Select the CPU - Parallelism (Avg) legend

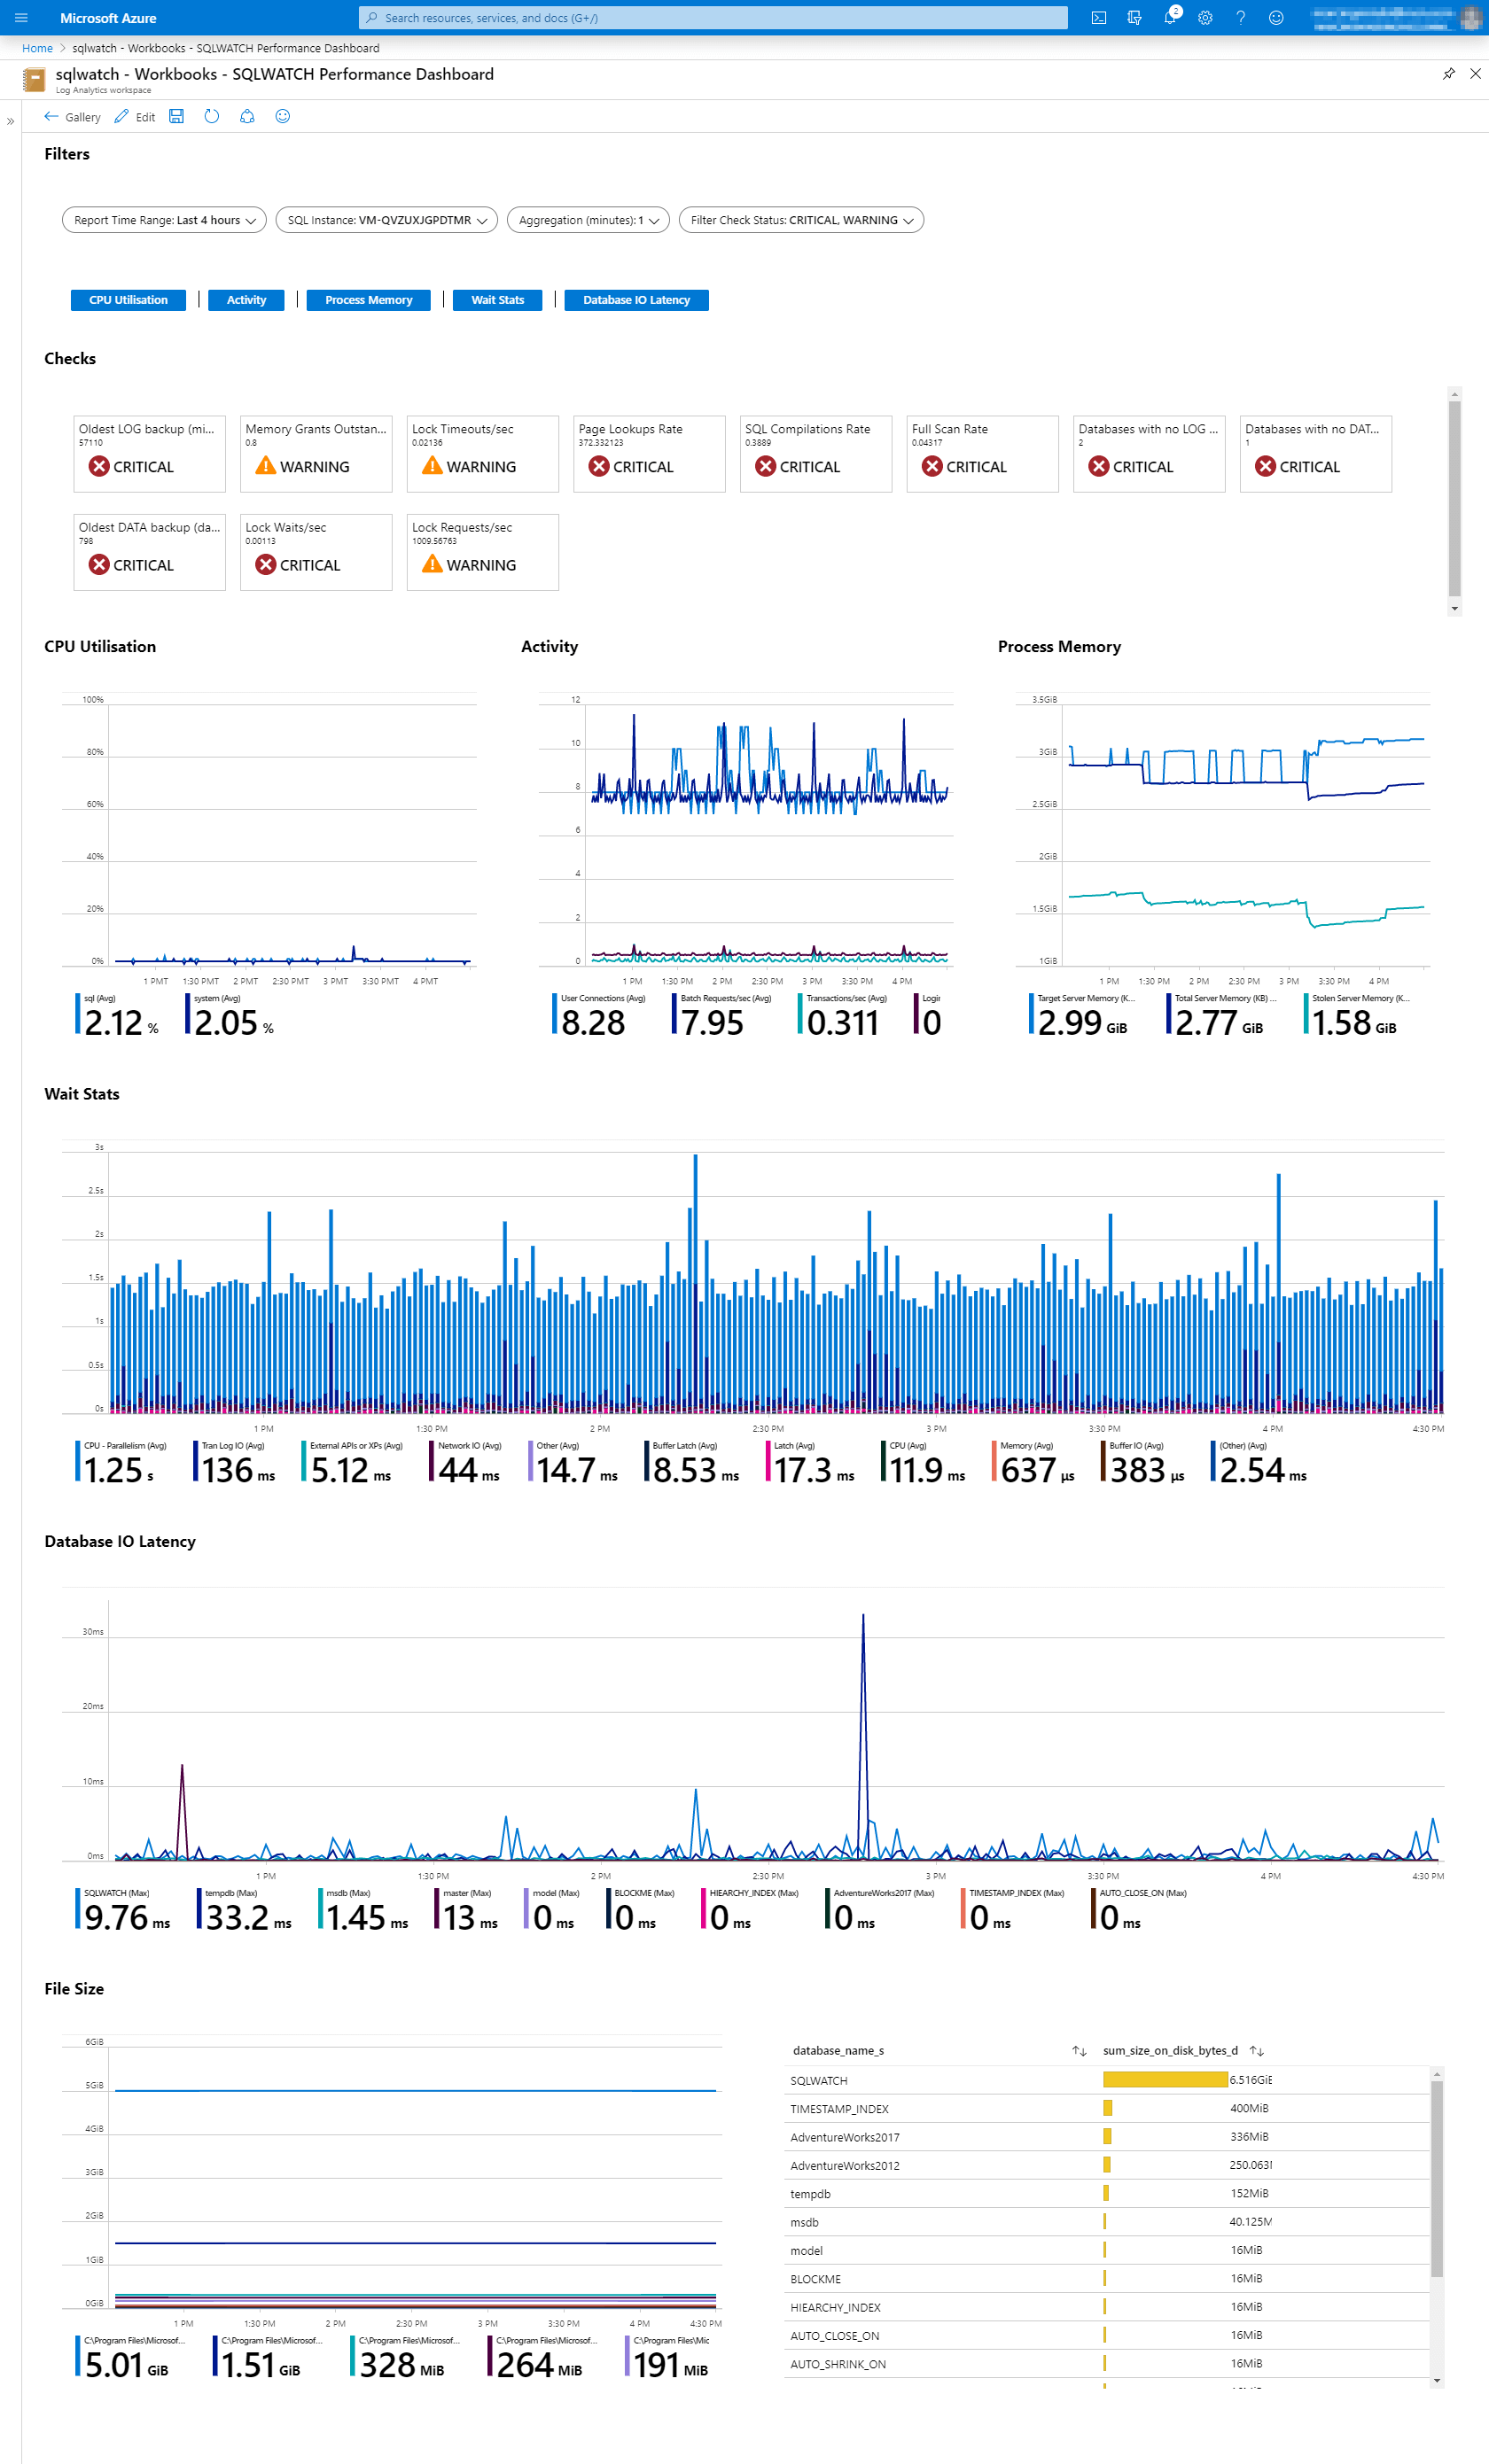coord(121,1461)
